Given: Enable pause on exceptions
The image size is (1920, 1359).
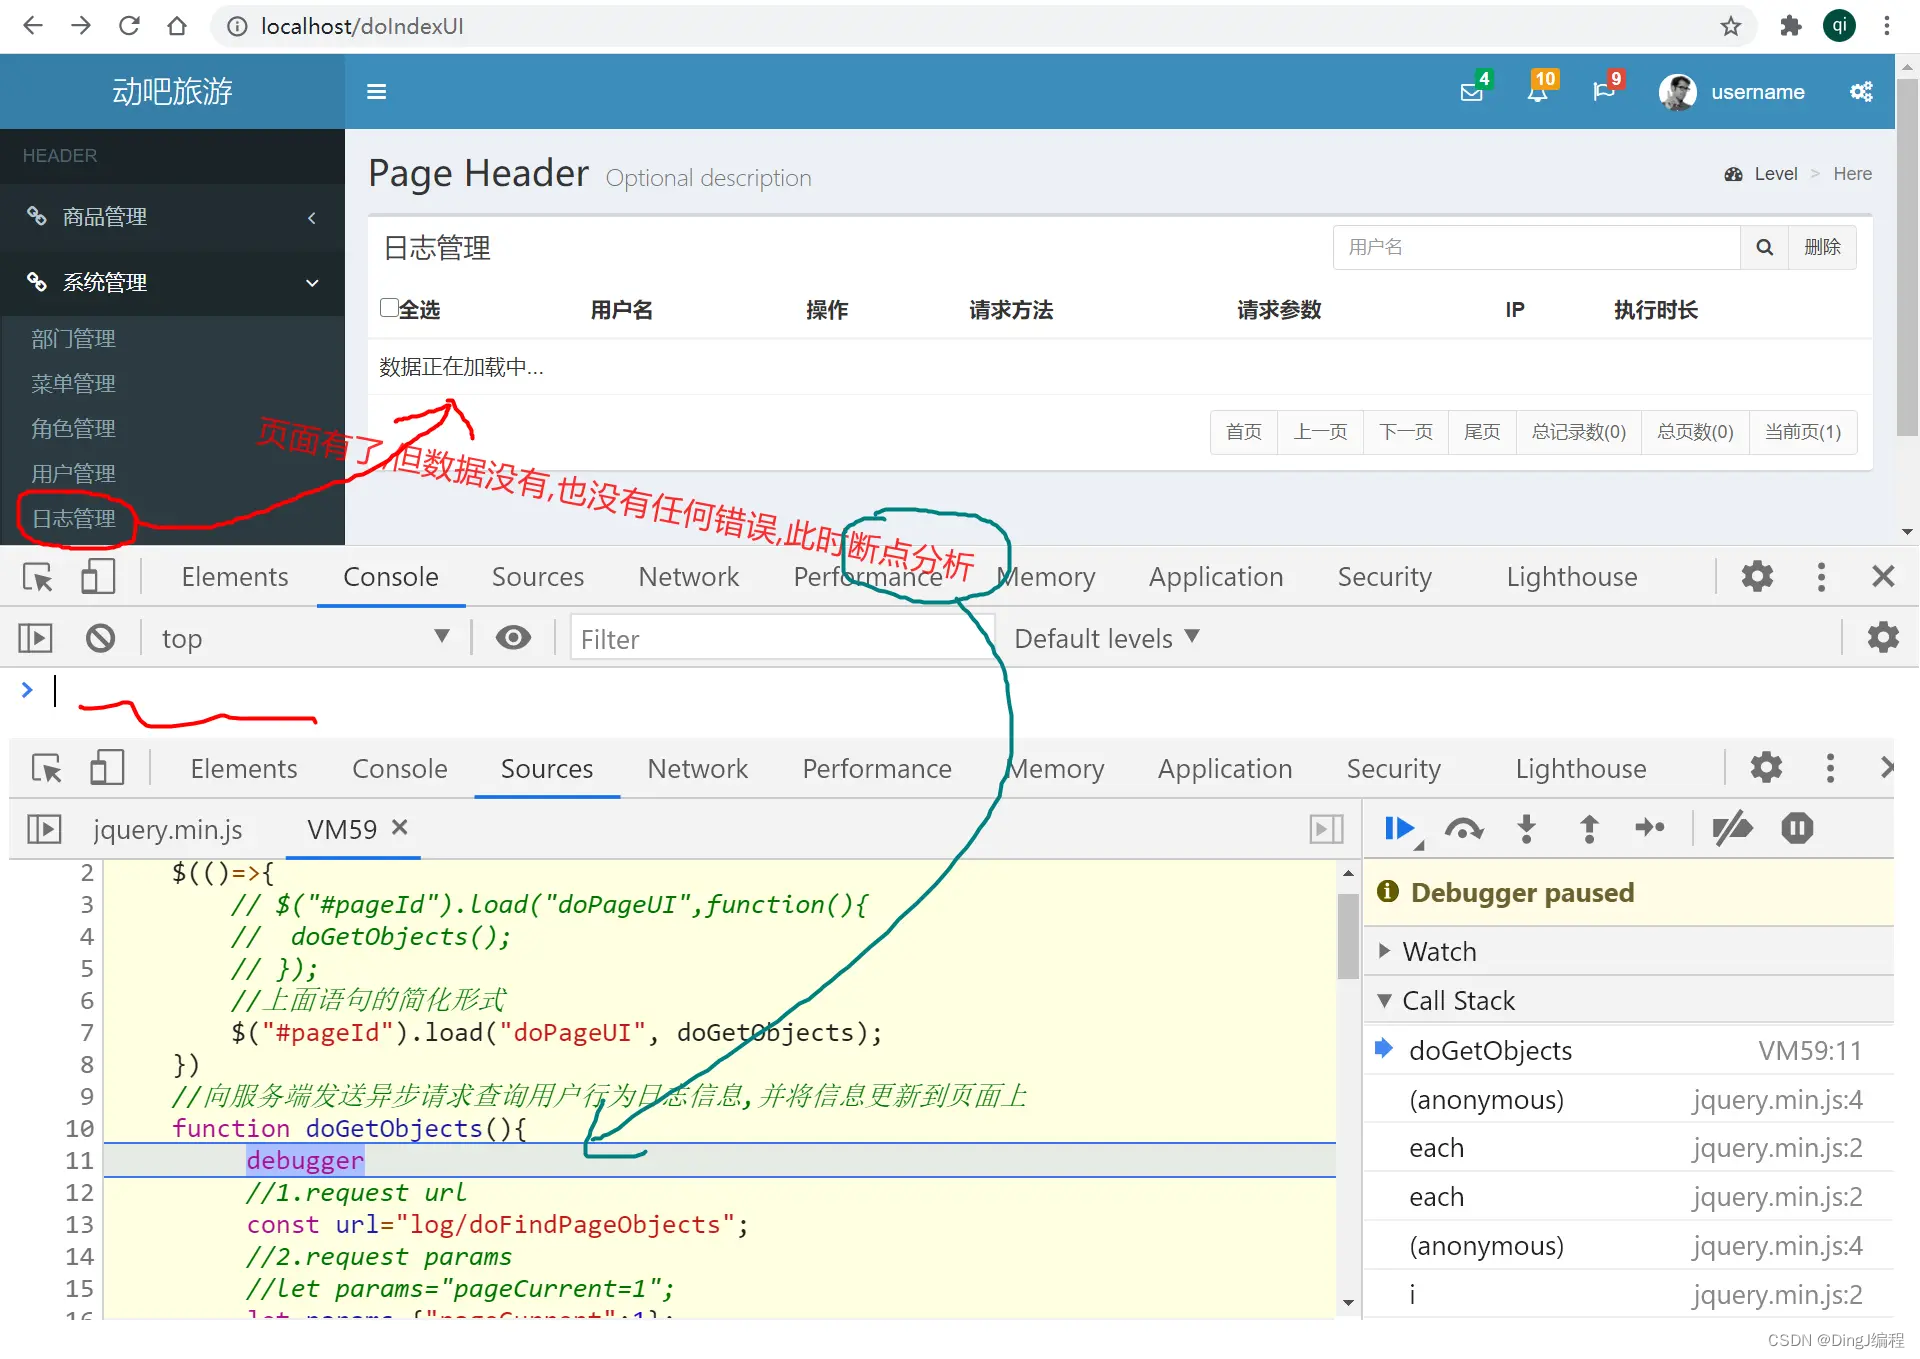Looking at the screenshot, I should pyautogui.click(x=1796, y=829).
